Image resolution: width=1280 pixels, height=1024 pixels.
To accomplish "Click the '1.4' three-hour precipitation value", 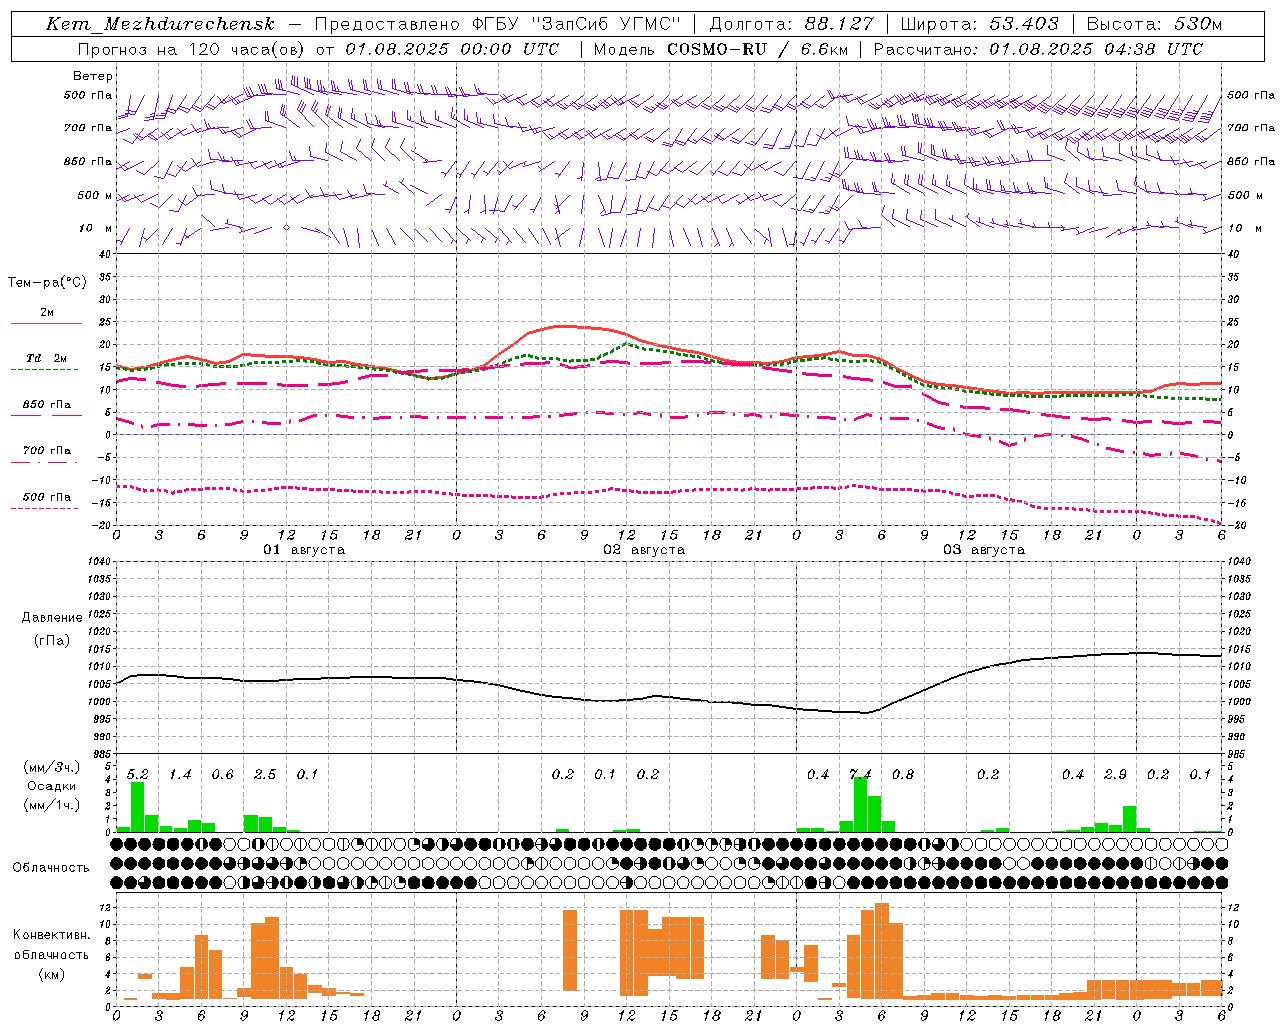I will [180, 775].
